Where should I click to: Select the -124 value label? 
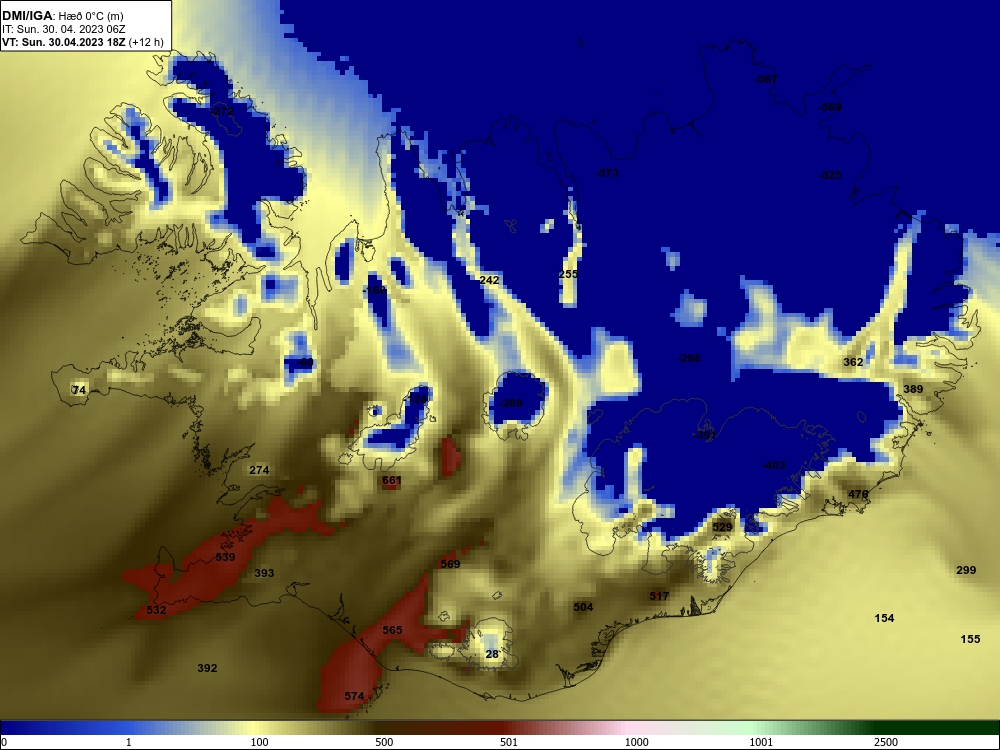coord(416,399)
